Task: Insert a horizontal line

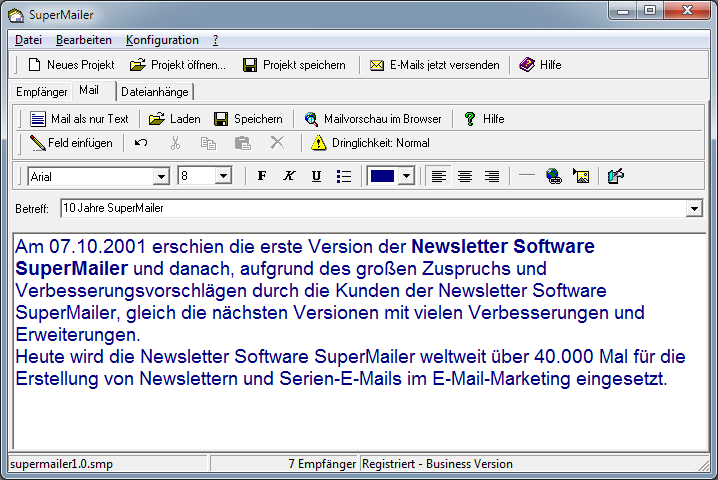Action: click(527, 175)
